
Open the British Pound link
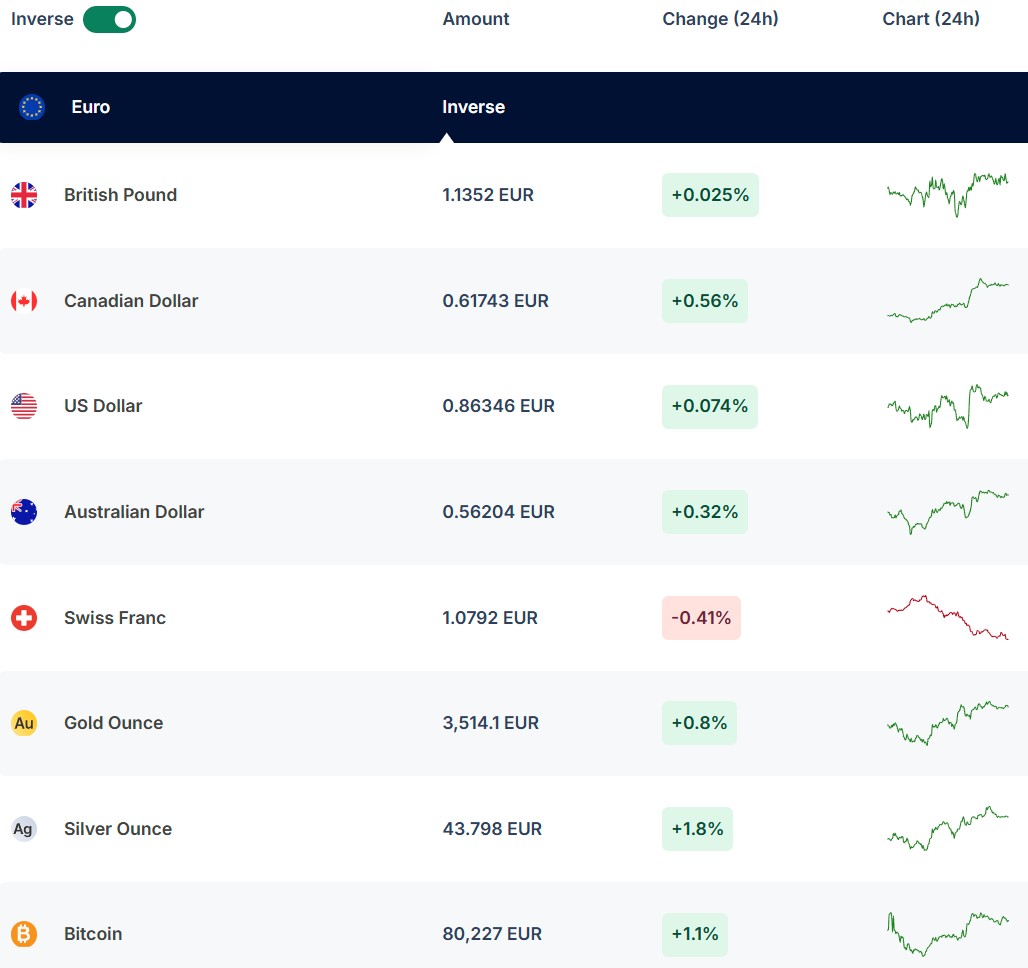click(120, 195)
